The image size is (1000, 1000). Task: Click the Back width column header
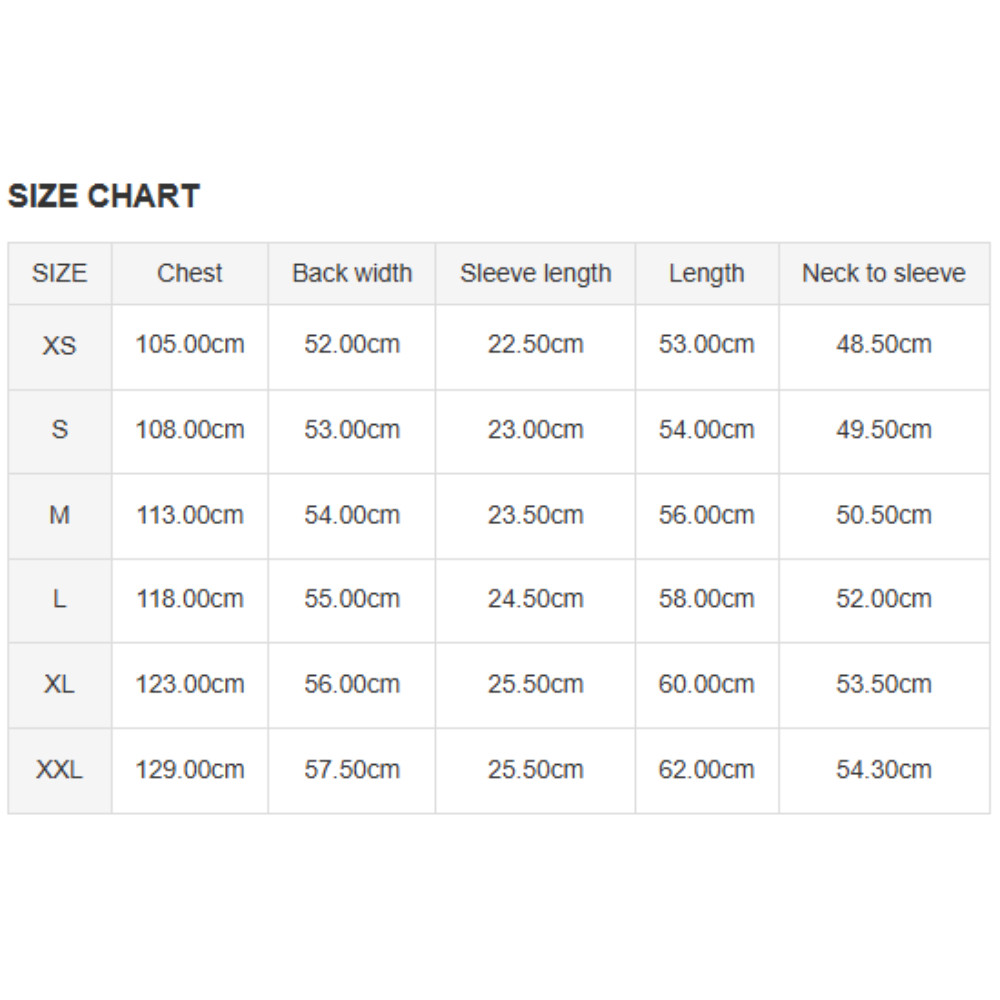pyautogui.click(x=352, y=273)
